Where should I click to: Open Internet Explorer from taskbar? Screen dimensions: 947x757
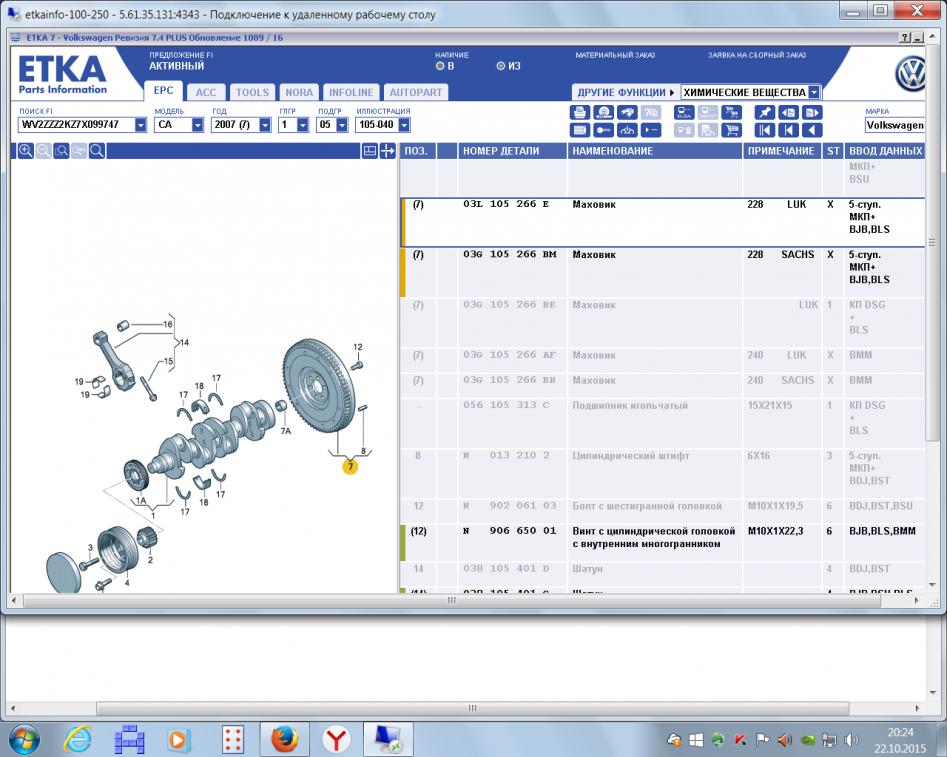[x=77, y=739]
